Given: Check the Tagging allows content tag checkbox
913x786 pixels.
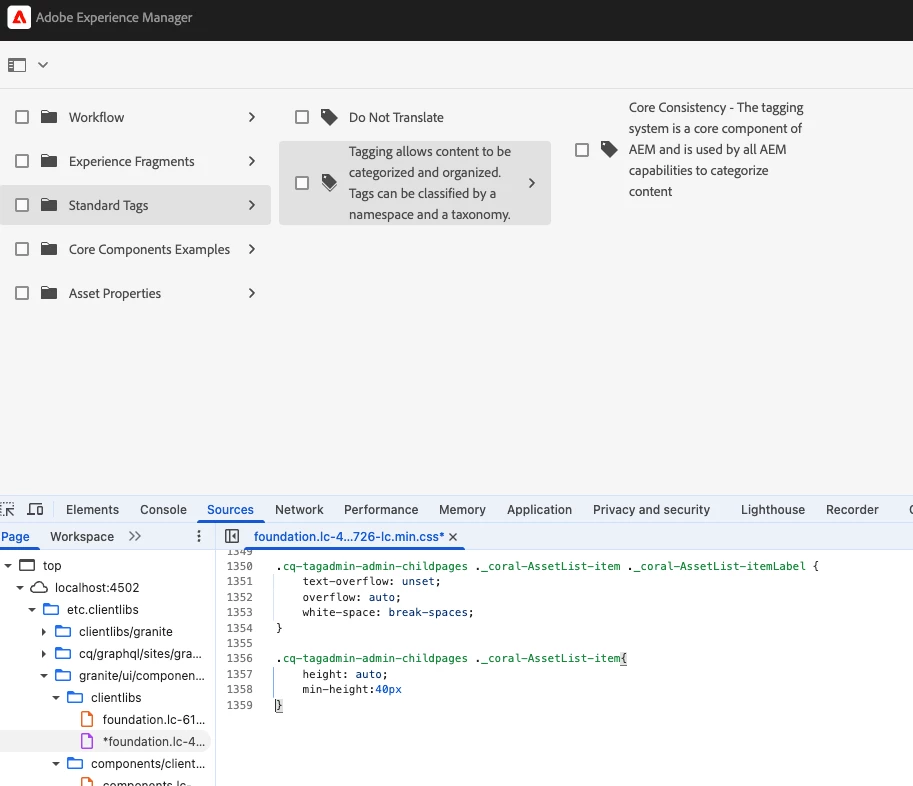Looking at the screenshot, I should 302,183.
